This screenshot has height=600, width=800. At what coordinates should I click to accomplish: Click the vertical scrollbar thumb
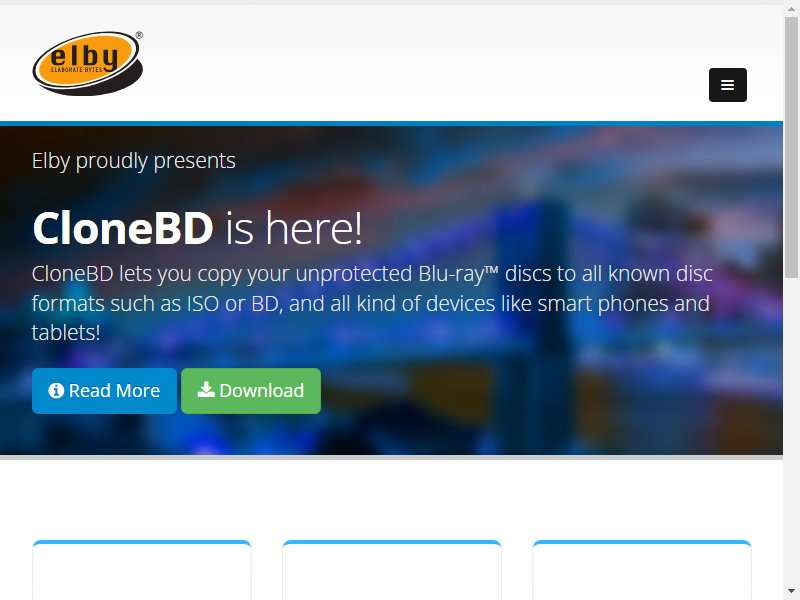791,147
